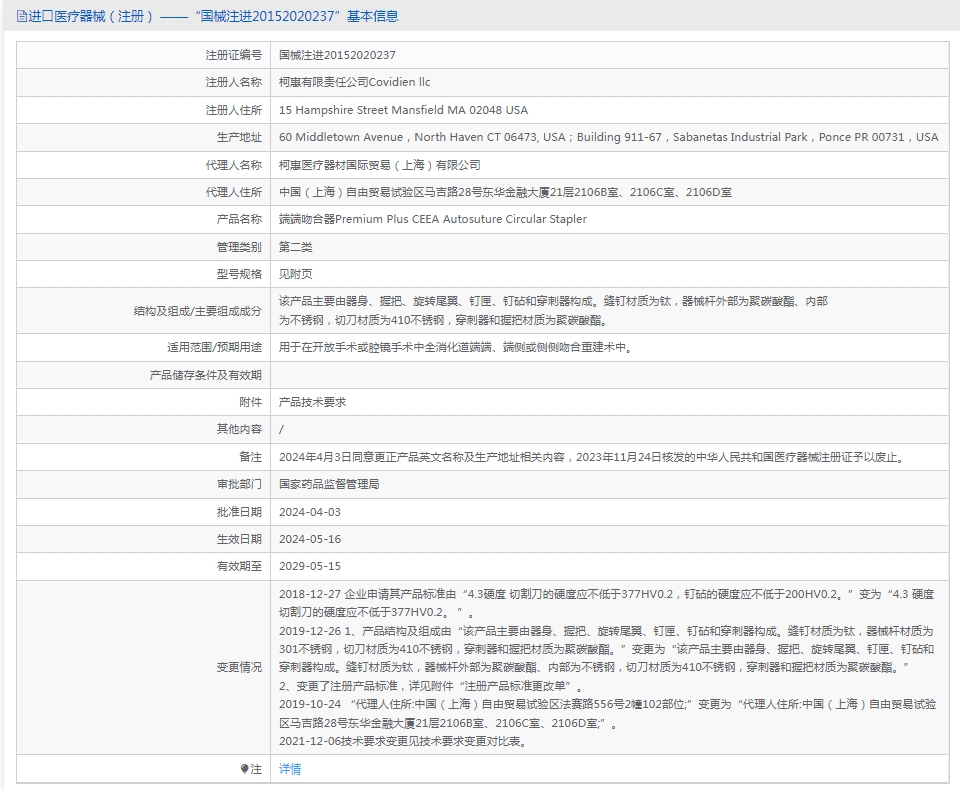Click the 型号规格 label
Viewport: 960px width, 789px height.
[x=239, y=274]
